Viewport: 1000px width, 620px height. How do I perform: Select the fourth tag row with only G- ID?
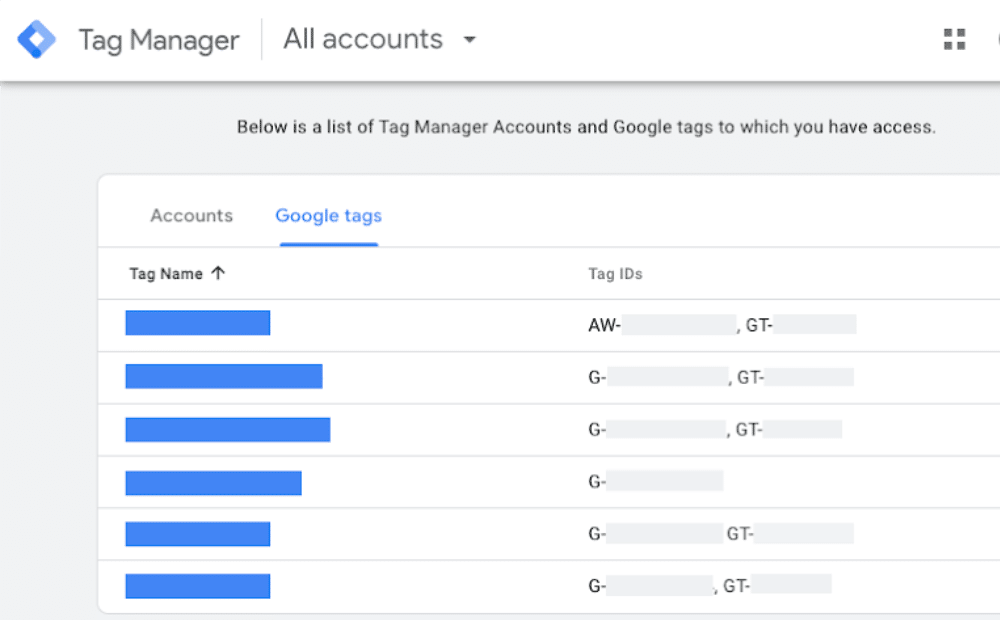(x=213, y=482)
